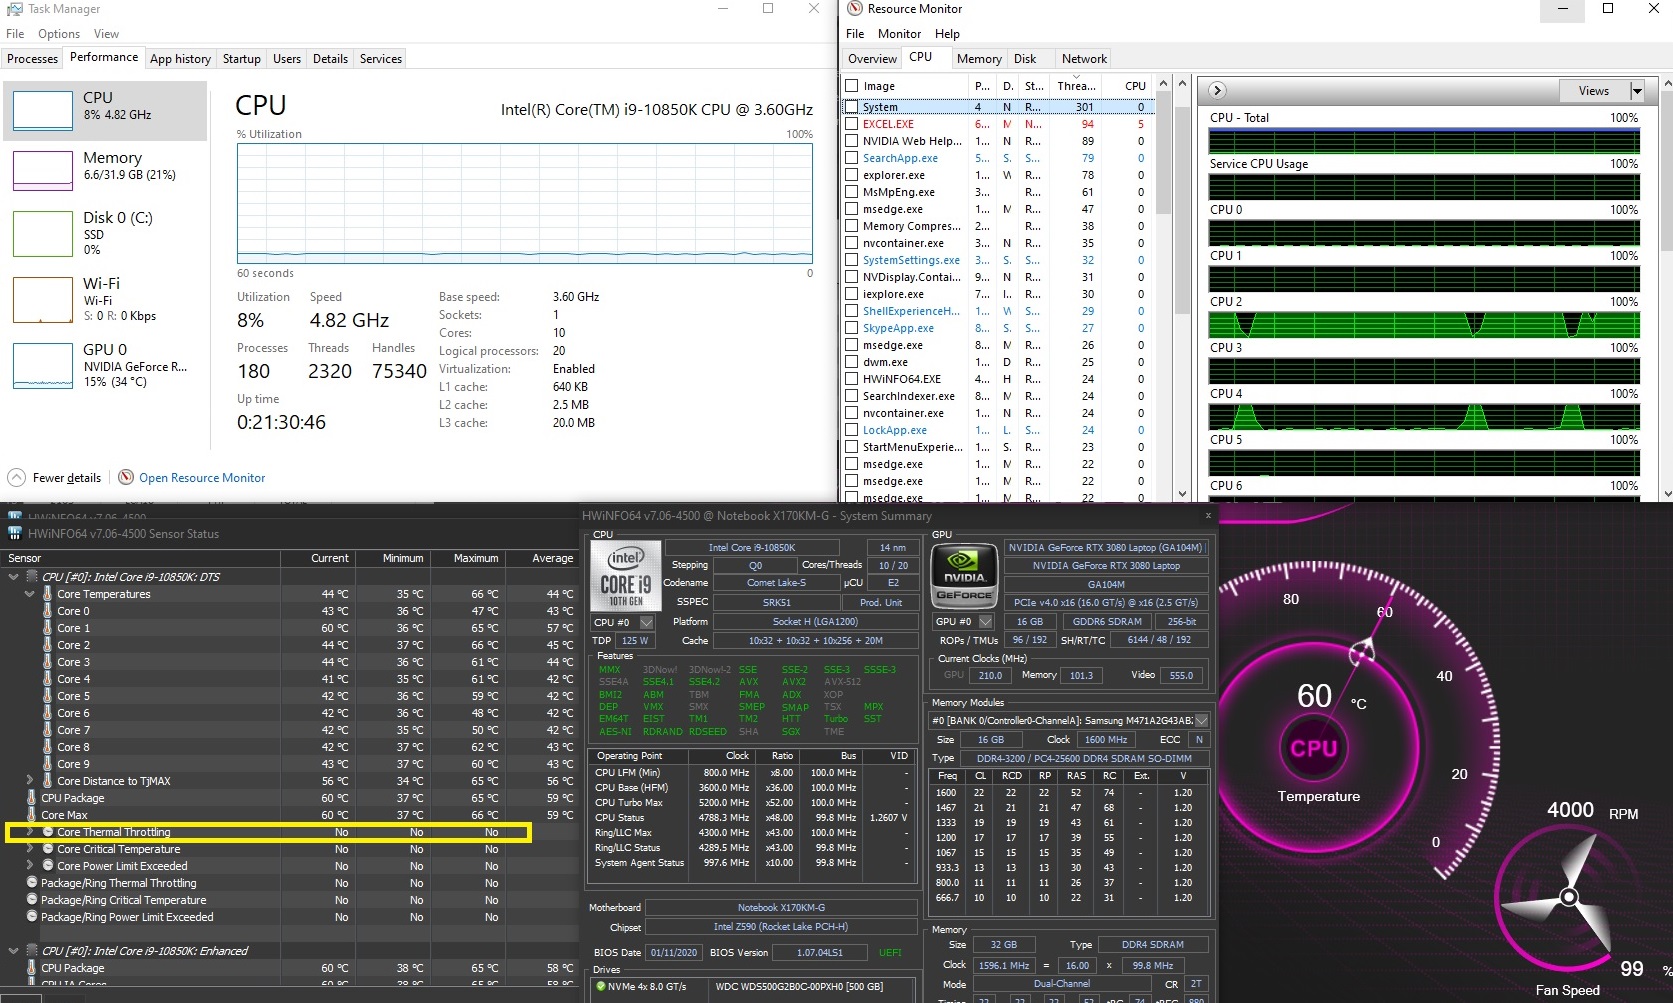Click the Task Manager title bar icon
This screenshot has width=1673, height=1003.
pyautogui.click(x=14, y=9)
